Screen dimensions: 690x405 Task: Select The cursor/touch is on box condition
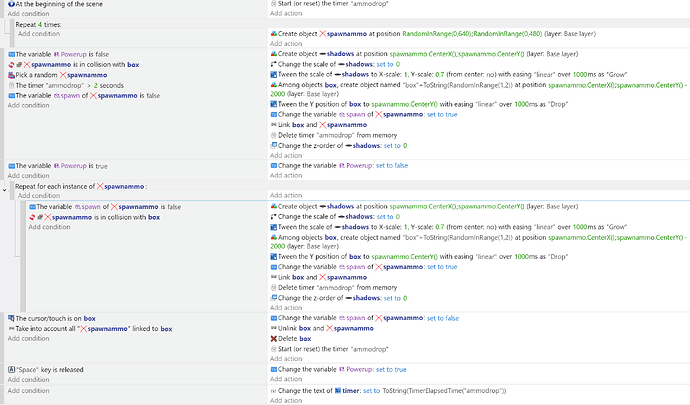pos(52,318)
